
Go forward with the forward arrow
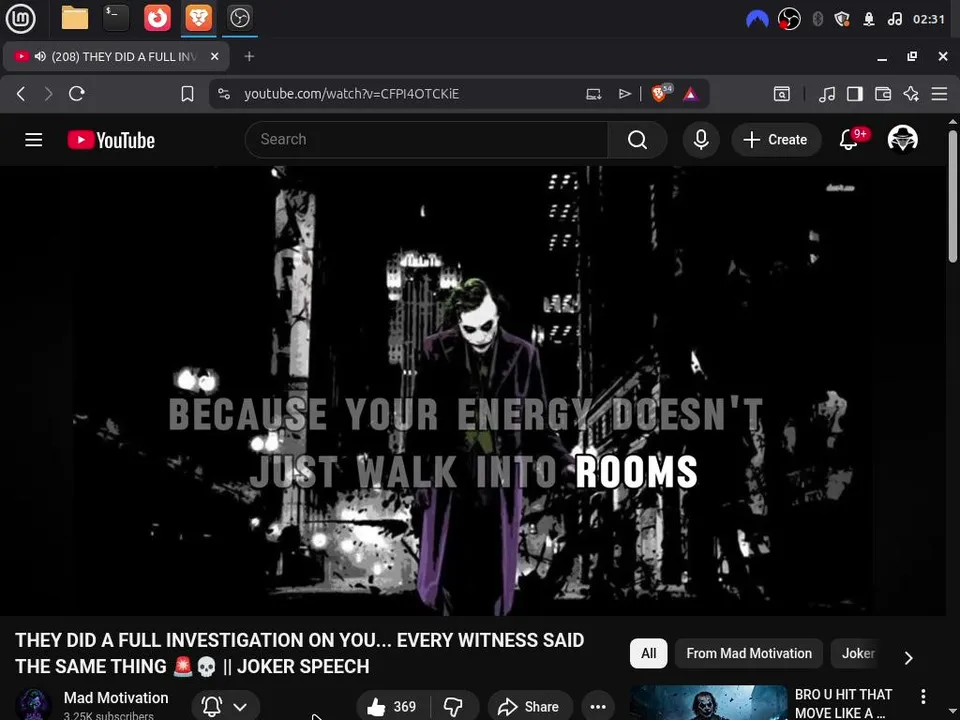point(48,94)
